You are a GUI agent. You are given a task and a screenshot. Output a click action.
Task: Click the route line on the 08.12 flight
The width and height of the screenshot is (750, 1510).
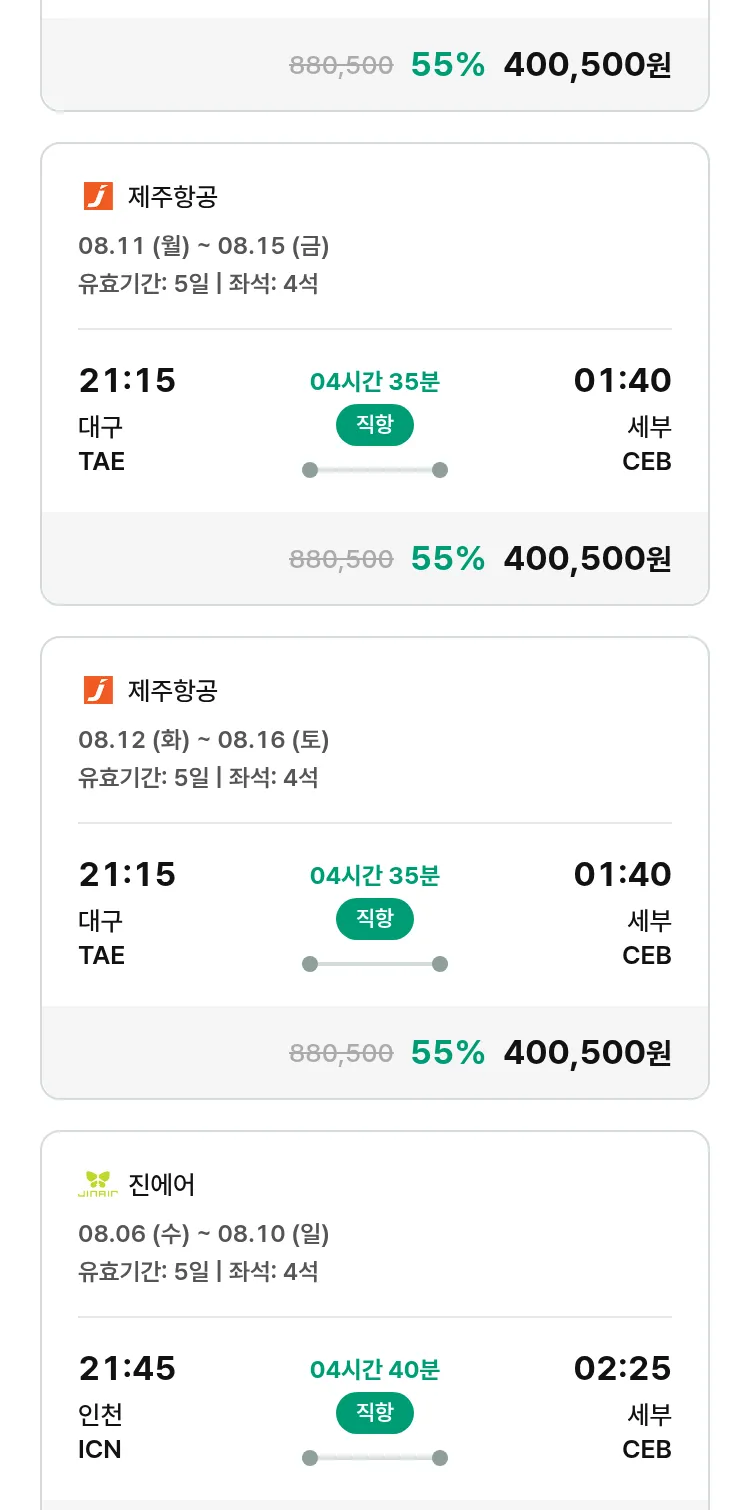(x=375, y=964)
